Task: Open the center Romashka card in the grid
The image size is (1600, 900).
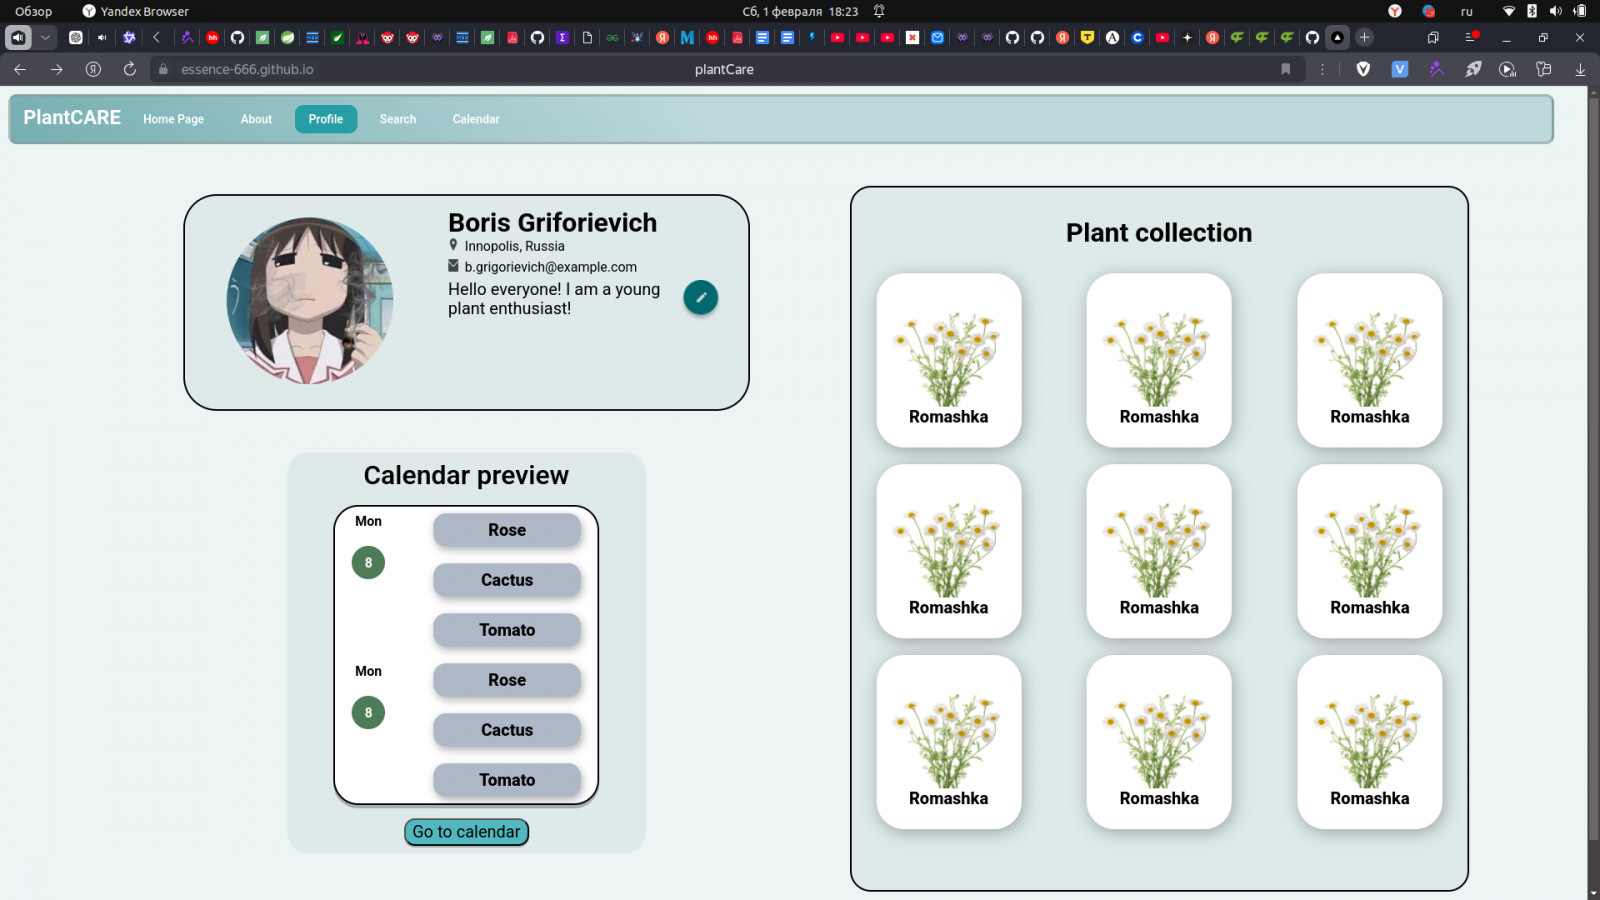Action: click(1159, 551)
